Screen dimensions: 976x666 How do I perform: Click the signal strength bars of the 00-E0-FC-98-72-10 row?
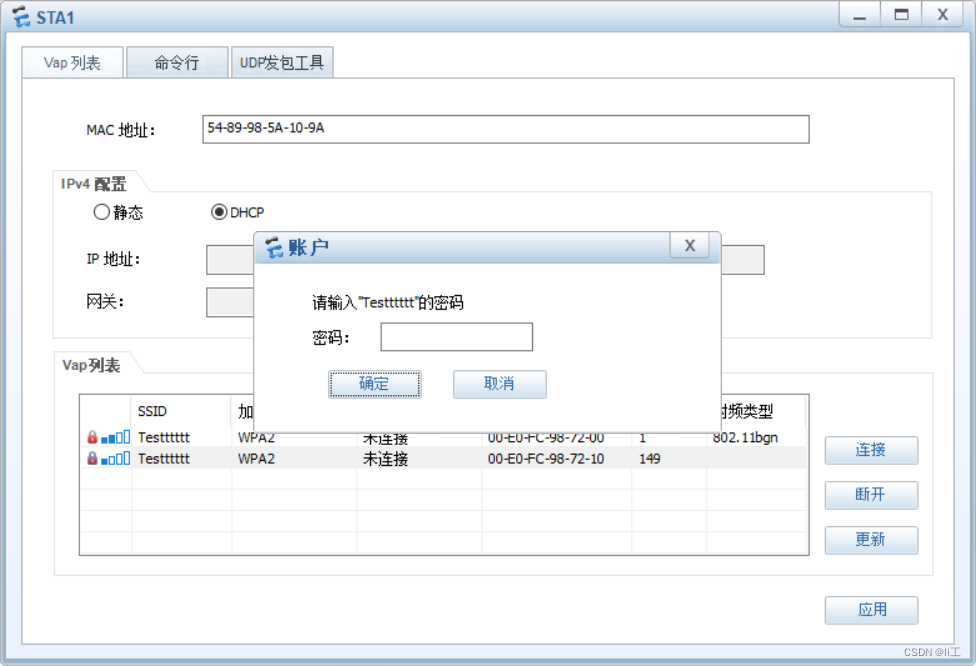[115, 459]
